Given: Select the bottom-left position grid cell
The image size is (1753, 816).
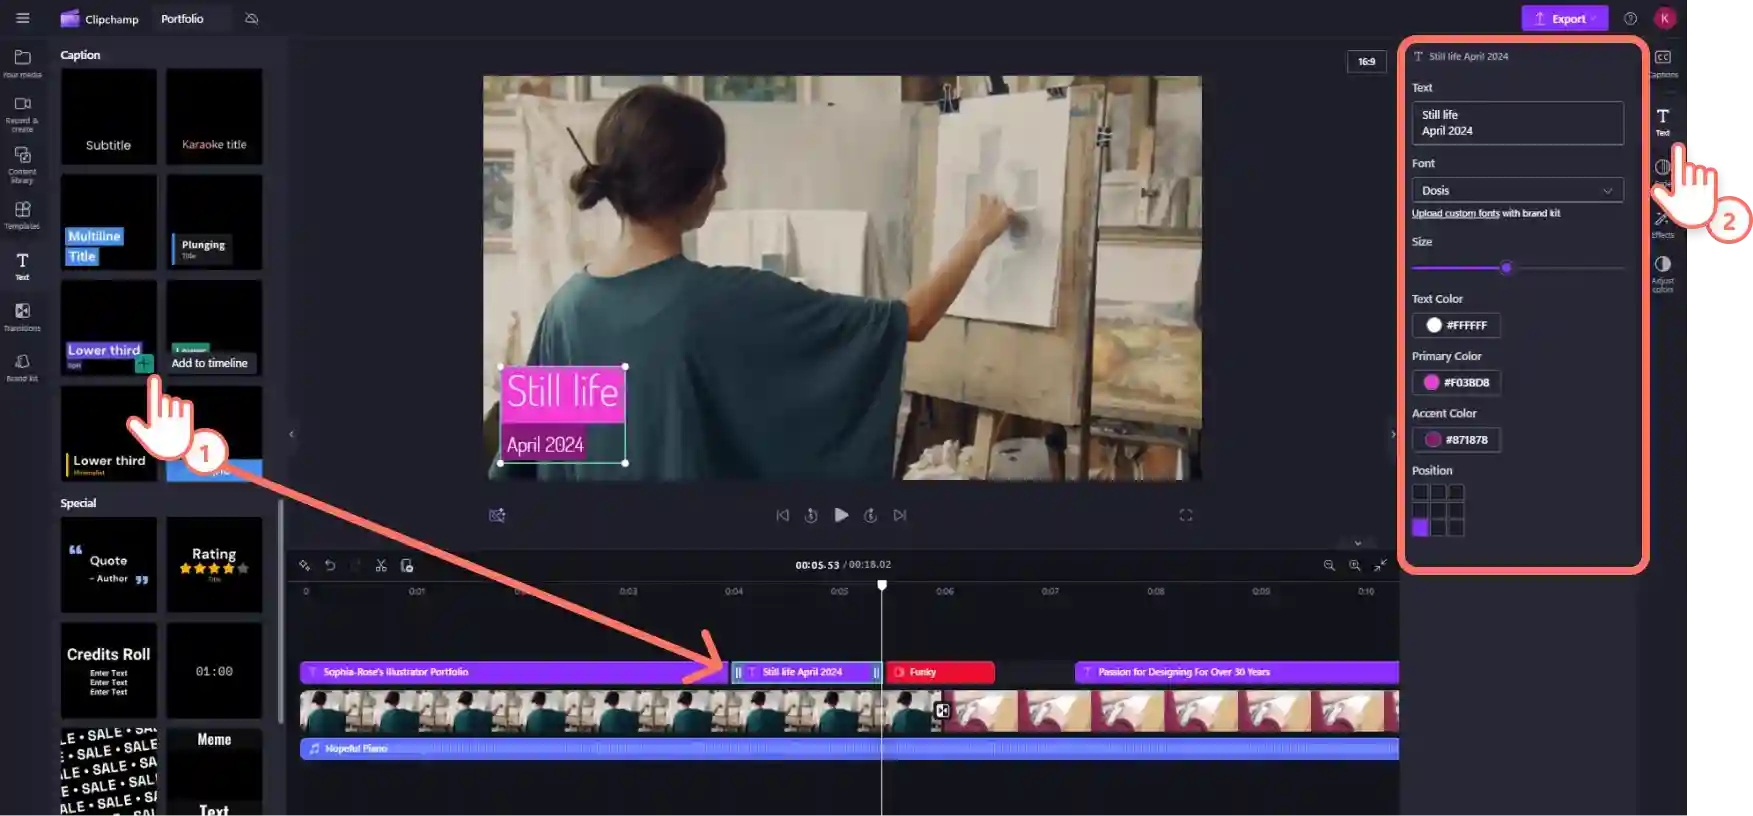Looking at the screenshot, I should pyautogui.click(x=1420, y=528).
